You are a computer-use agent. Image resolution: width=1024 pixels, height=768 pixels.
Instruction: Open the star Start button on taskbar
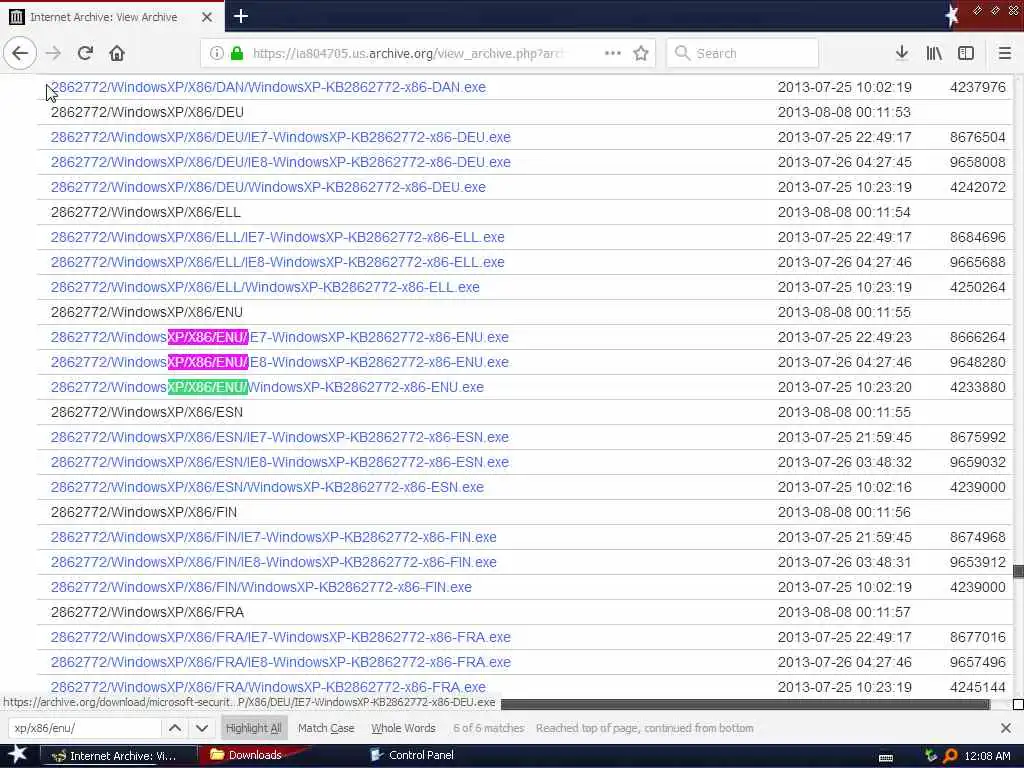click(17, 755)
